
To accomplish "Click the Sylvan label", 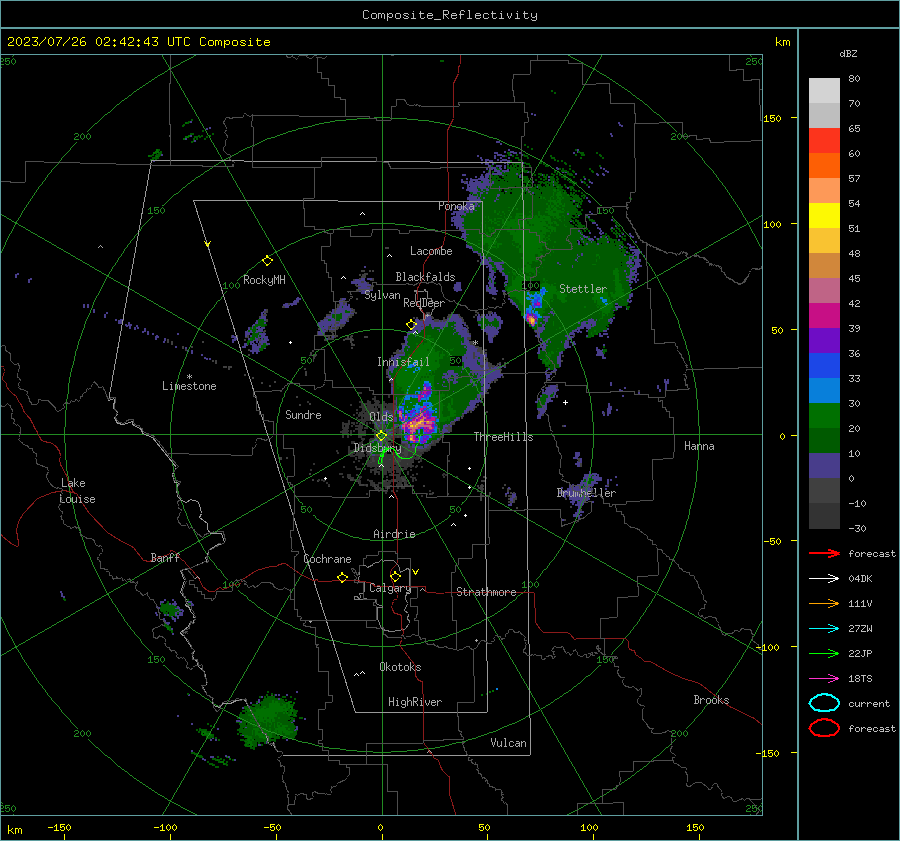I will click(x=382, y=295).
